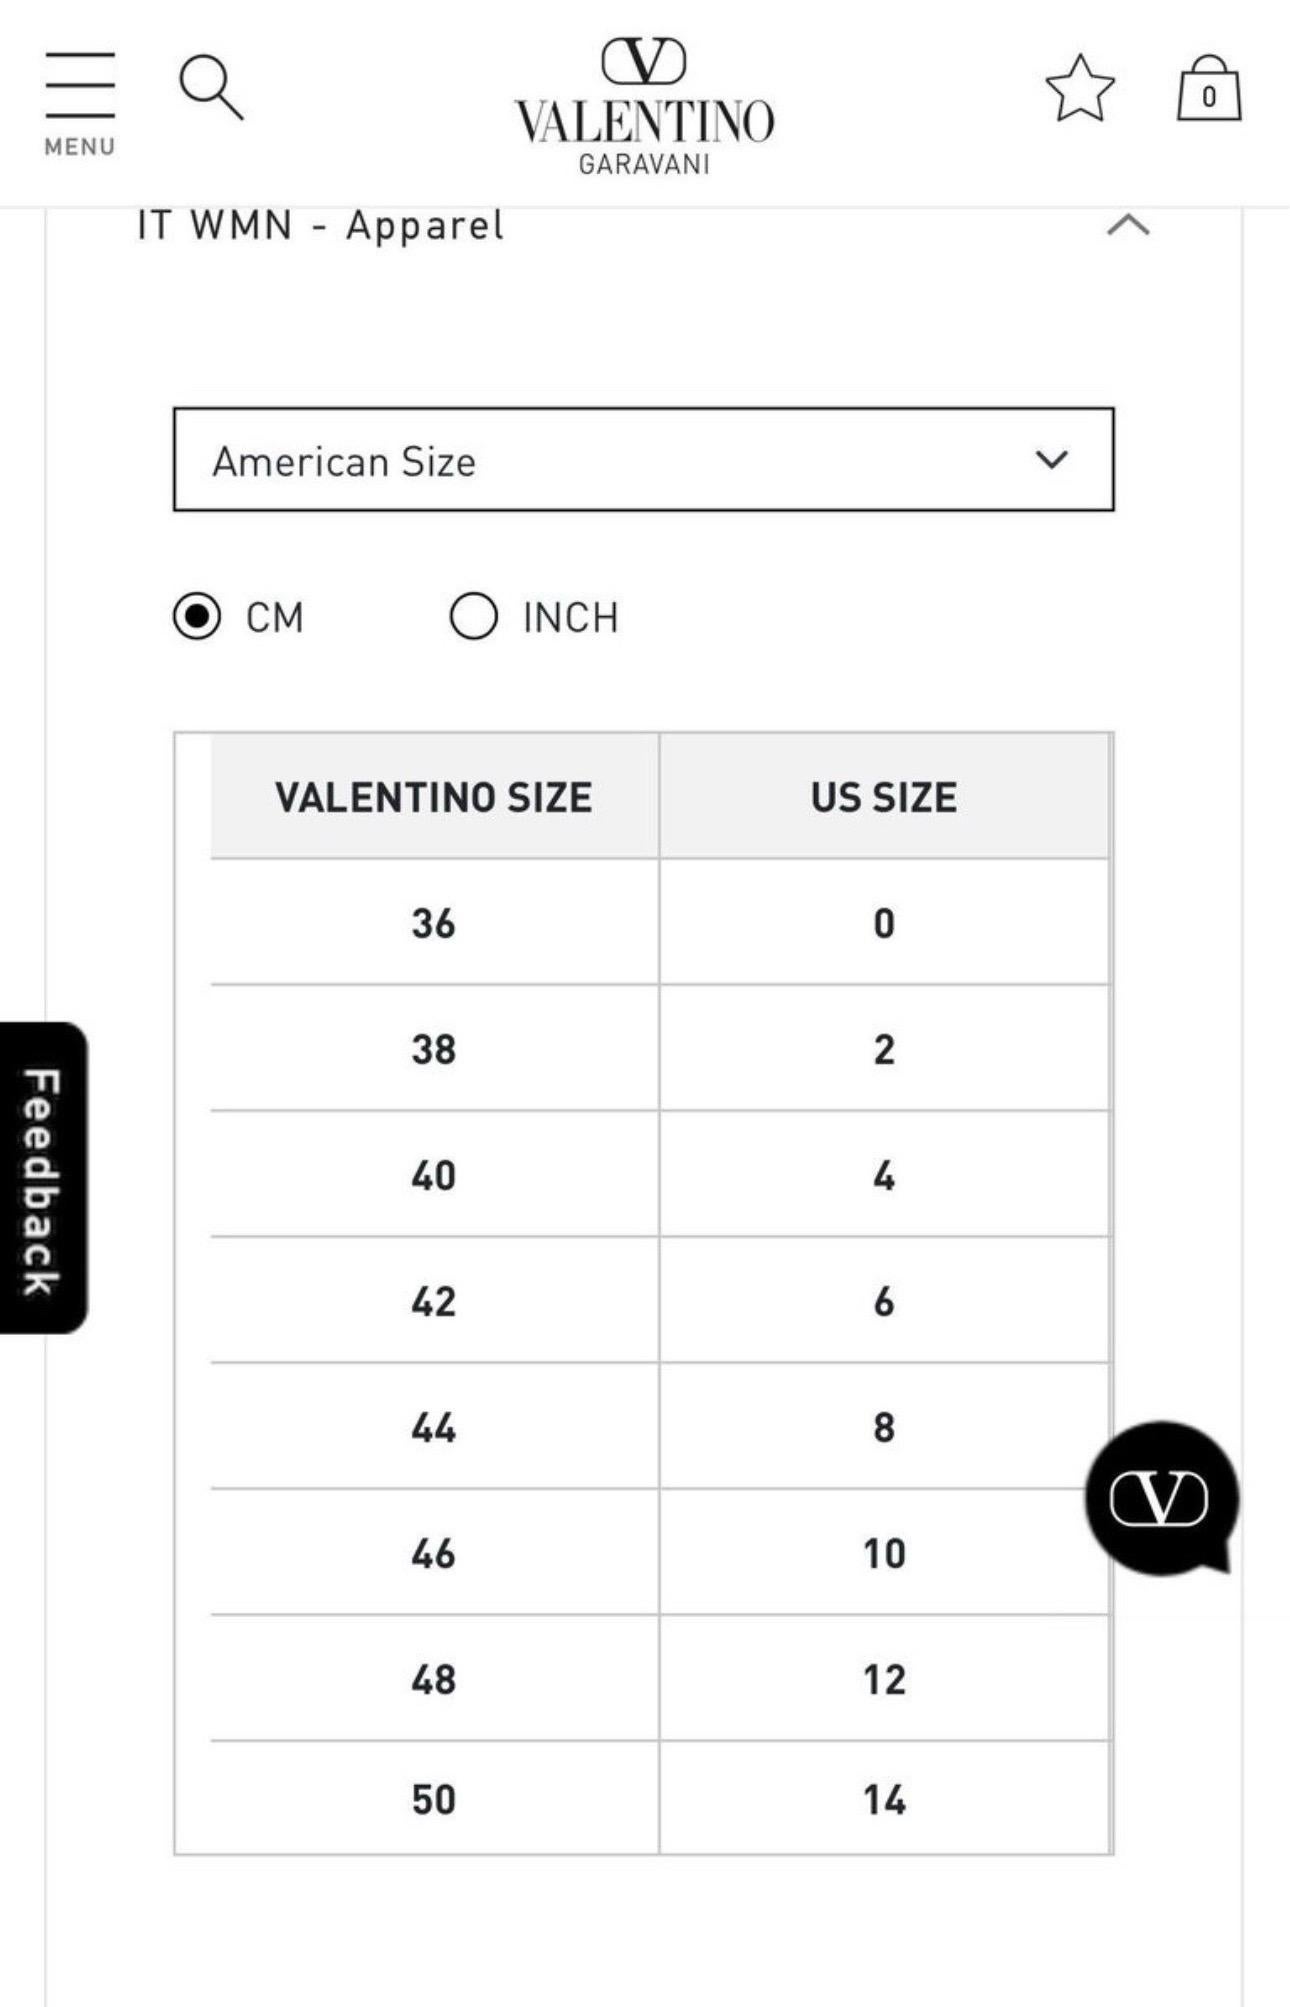This screenshot has width=1290, height=2007.
Task: Select the INCH radio button
Action: pos(473,617)
